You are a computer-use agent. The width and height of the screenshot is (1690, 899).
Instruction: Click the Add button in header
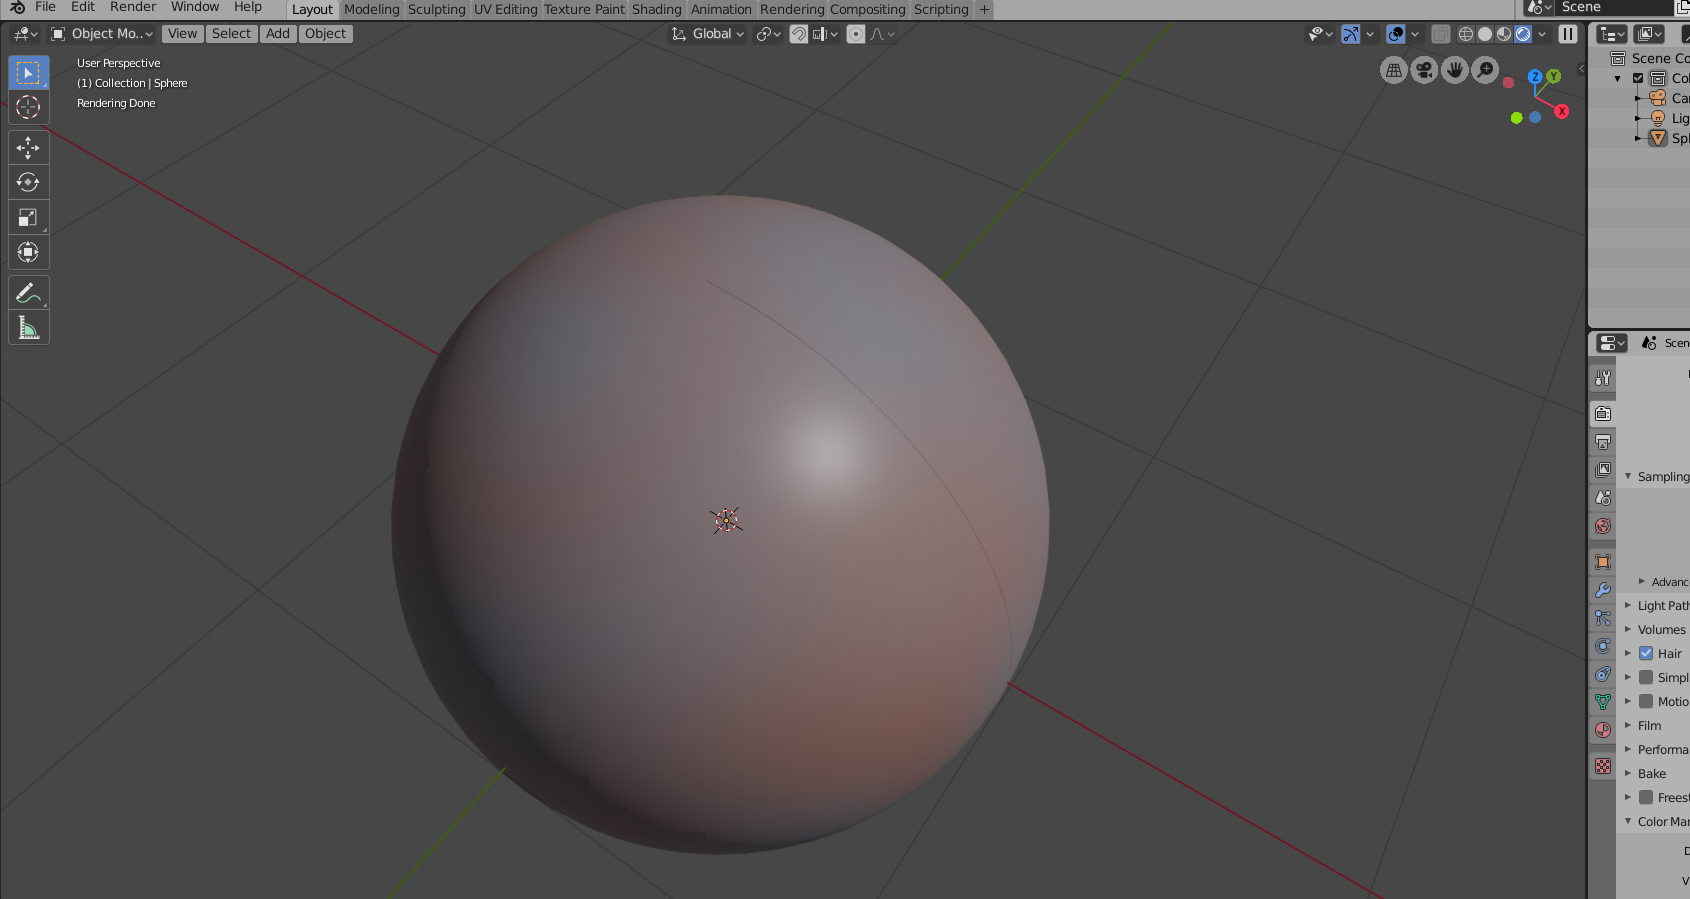tap(278, 34)
